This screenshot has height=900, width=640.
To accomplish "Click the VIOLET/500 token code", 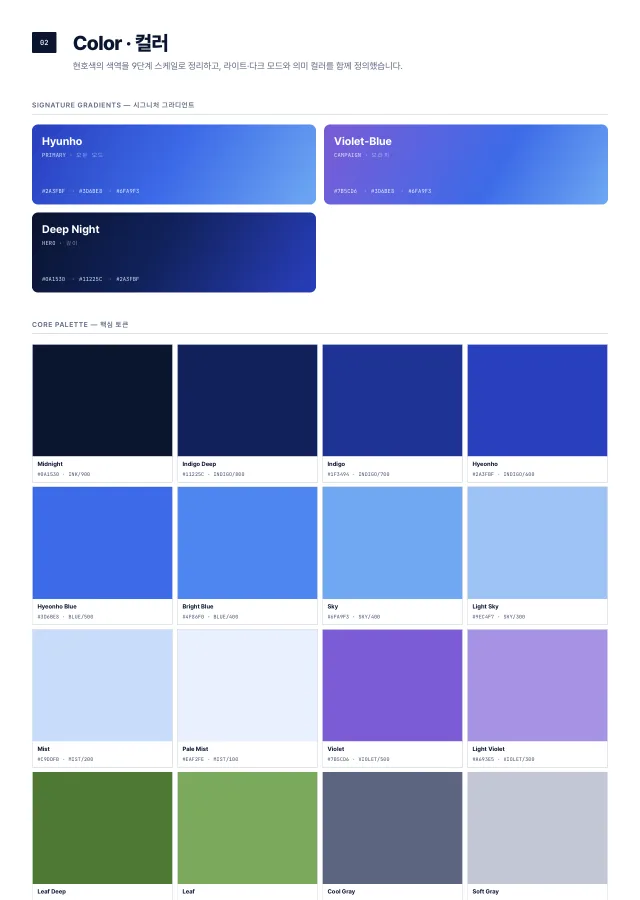I will (374, 759).
